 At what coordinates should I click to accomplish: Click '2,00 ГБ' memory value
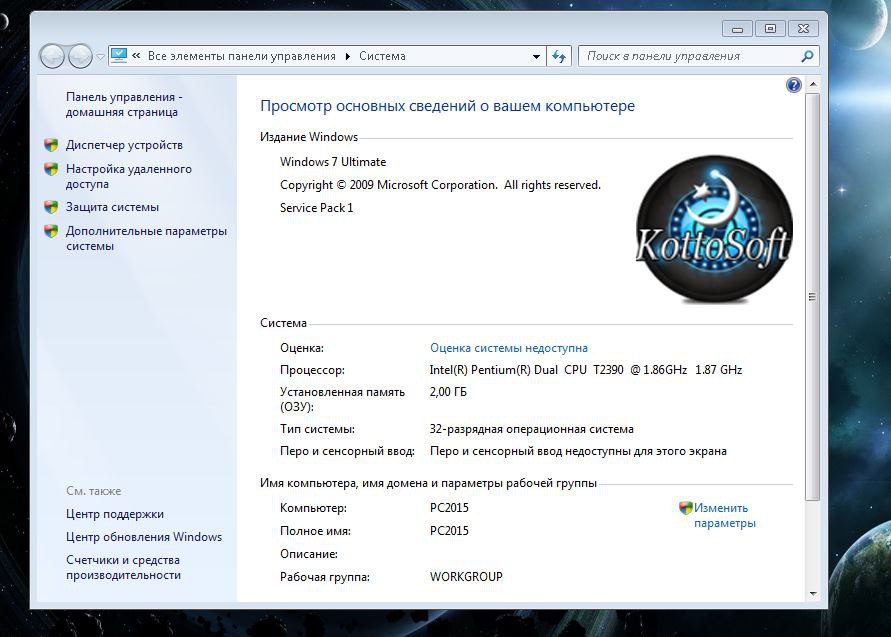click(448, 392)
